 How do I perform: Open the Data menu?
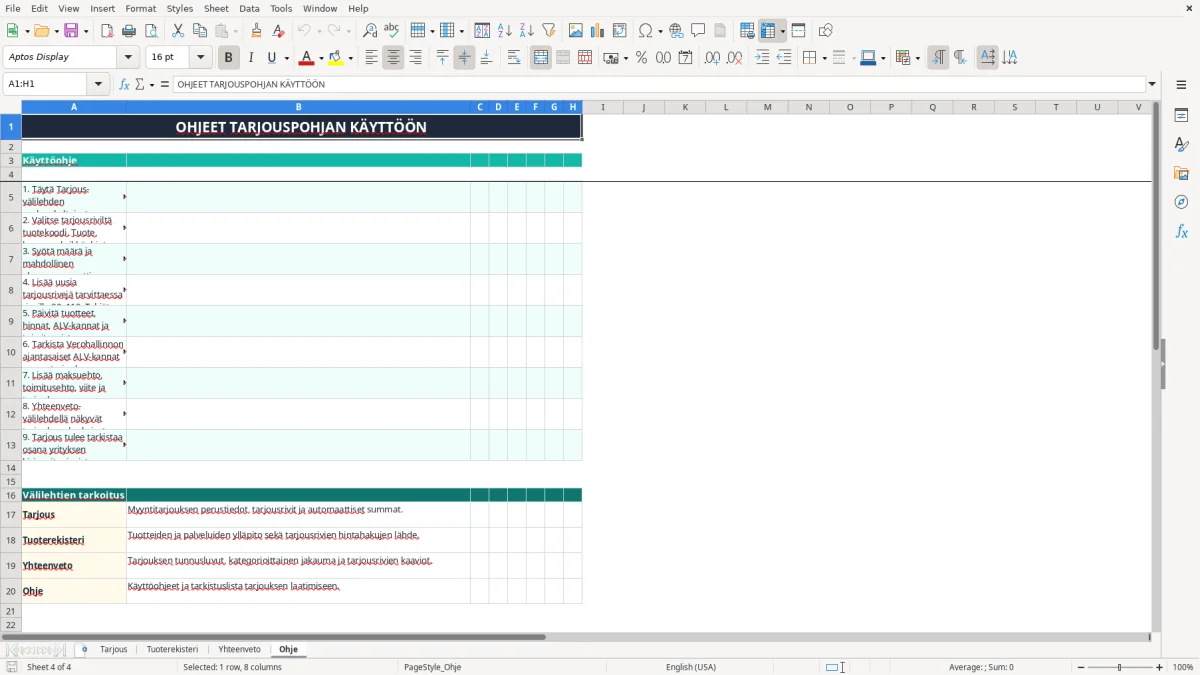point(249,8)
